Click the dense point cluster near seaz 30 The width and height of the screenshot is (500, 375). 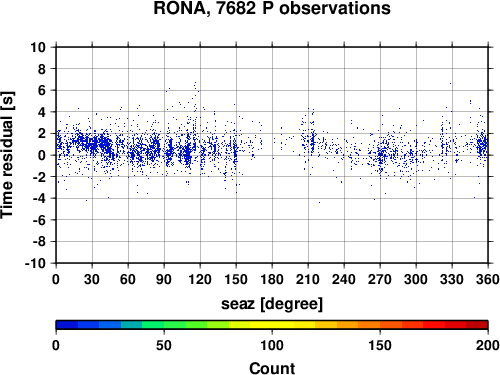tap(95, 143)
